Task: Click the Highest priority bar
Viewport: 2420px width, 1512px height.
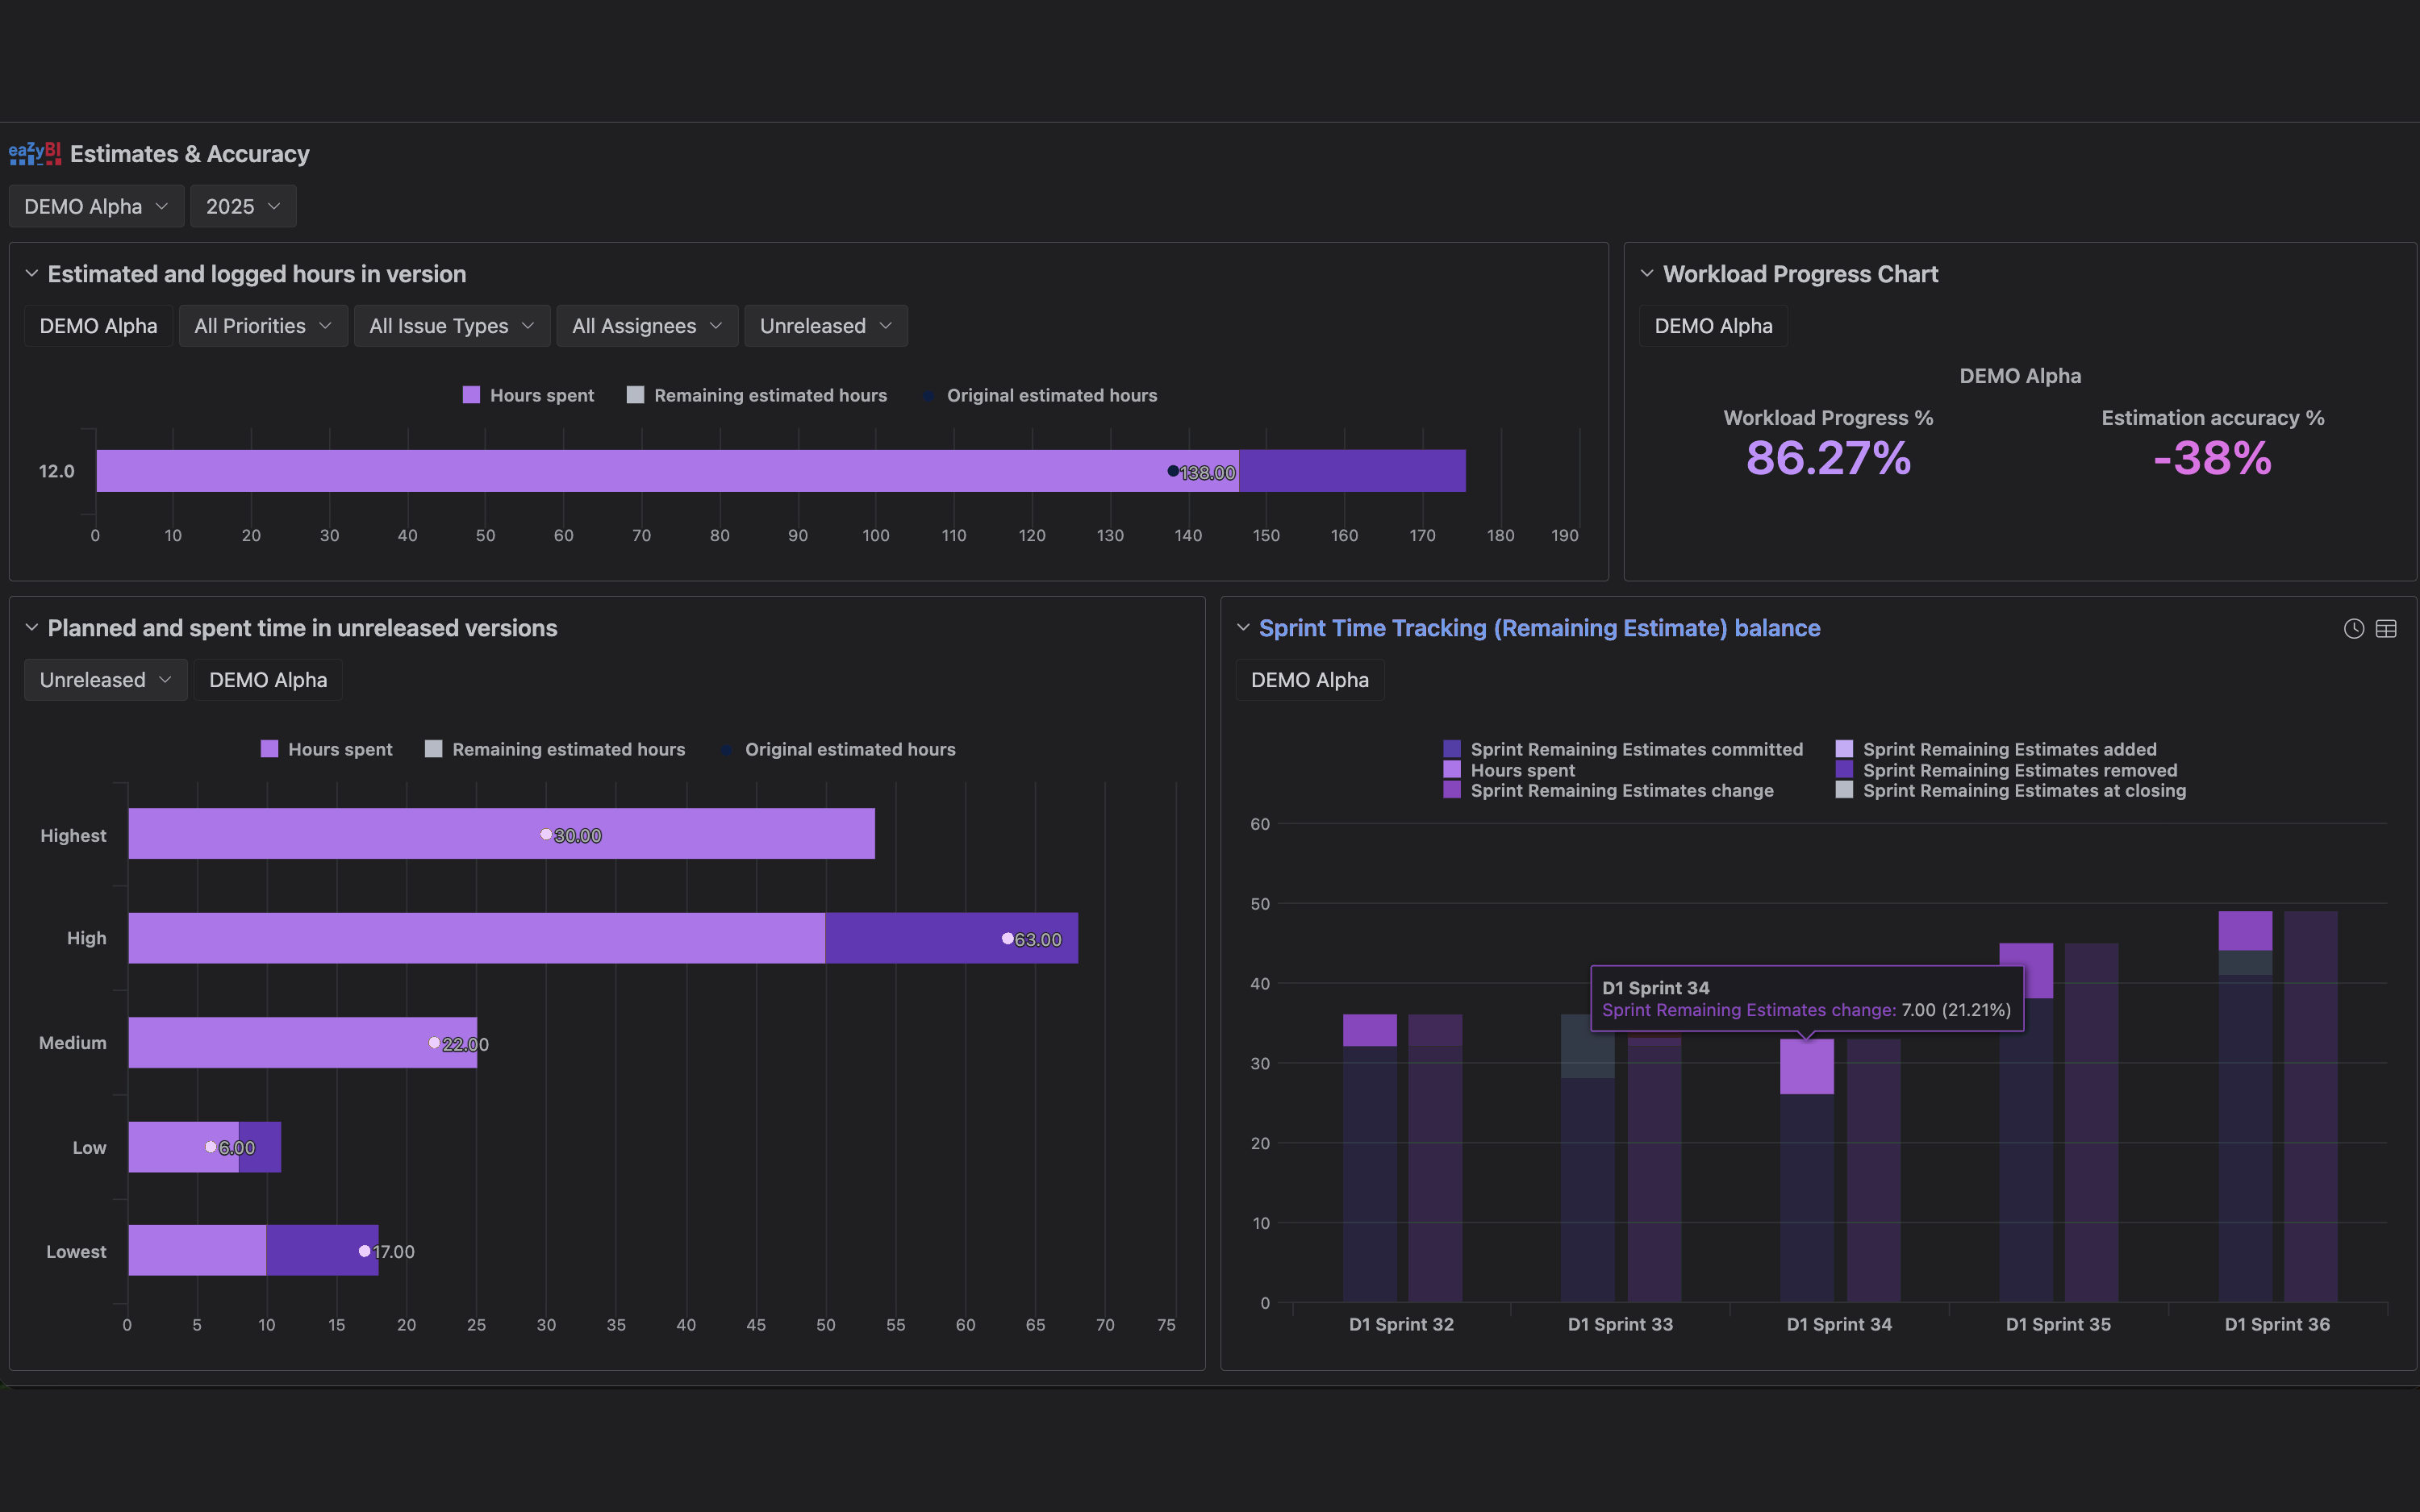Action: [x=501, y=833]
